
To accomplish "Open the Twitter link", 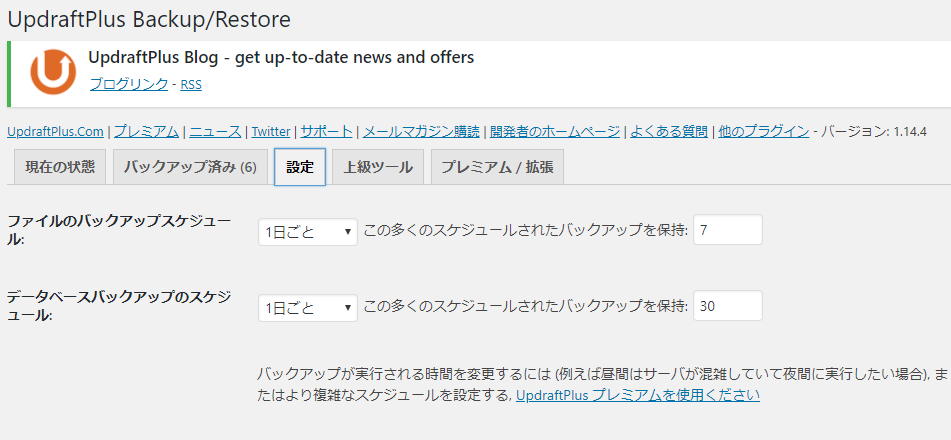I will pyautogui.click(x=271, y=131).
